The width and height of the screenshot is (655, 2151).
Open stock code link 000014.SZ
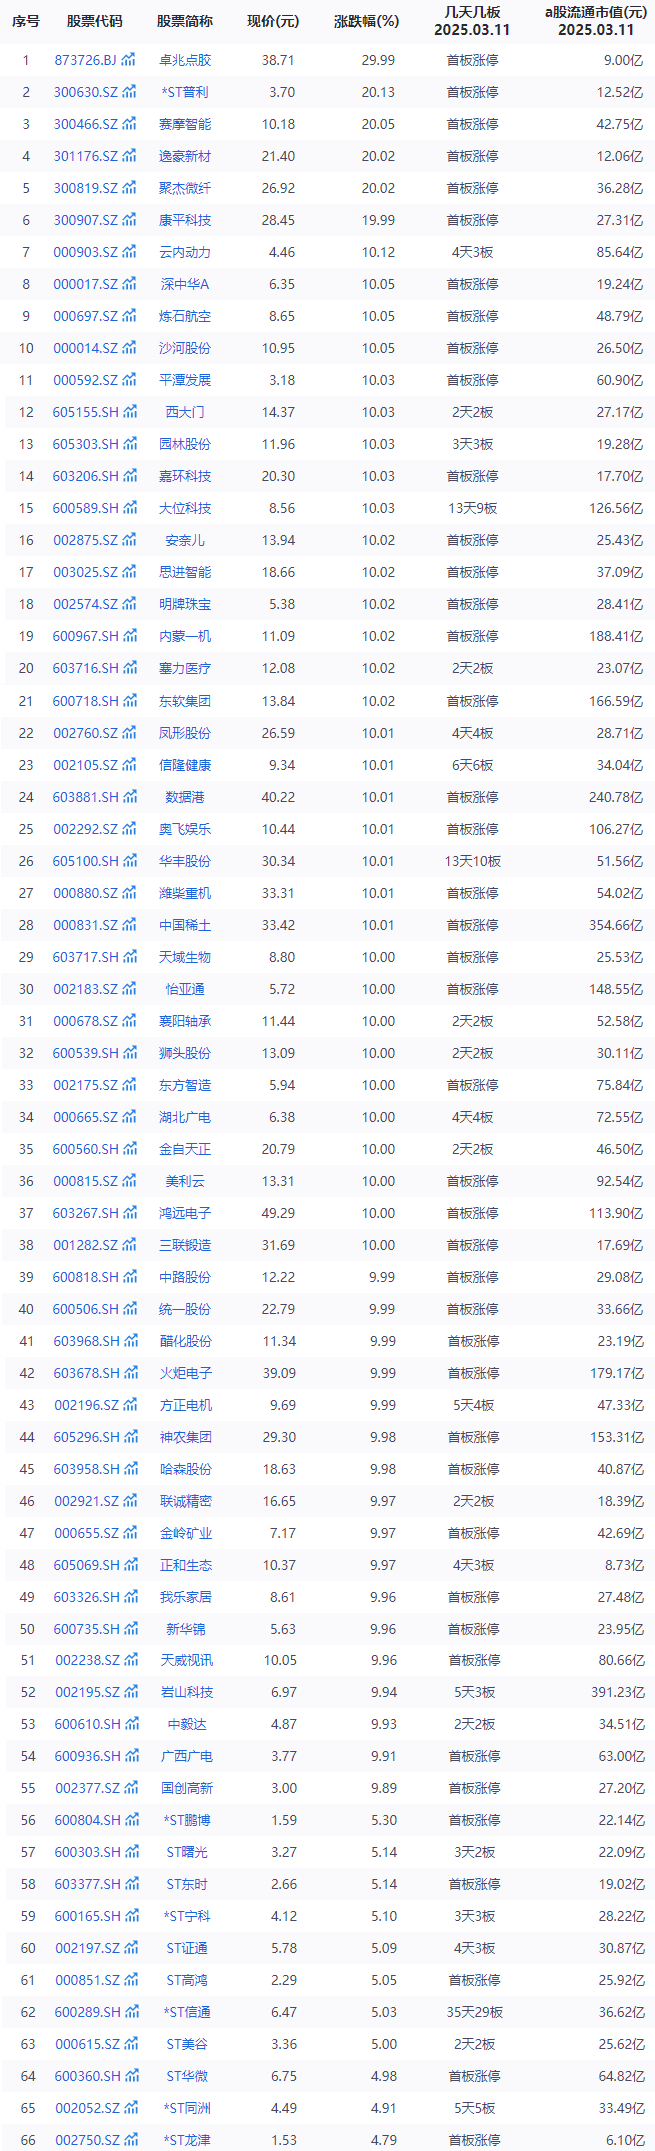(86, 348)
